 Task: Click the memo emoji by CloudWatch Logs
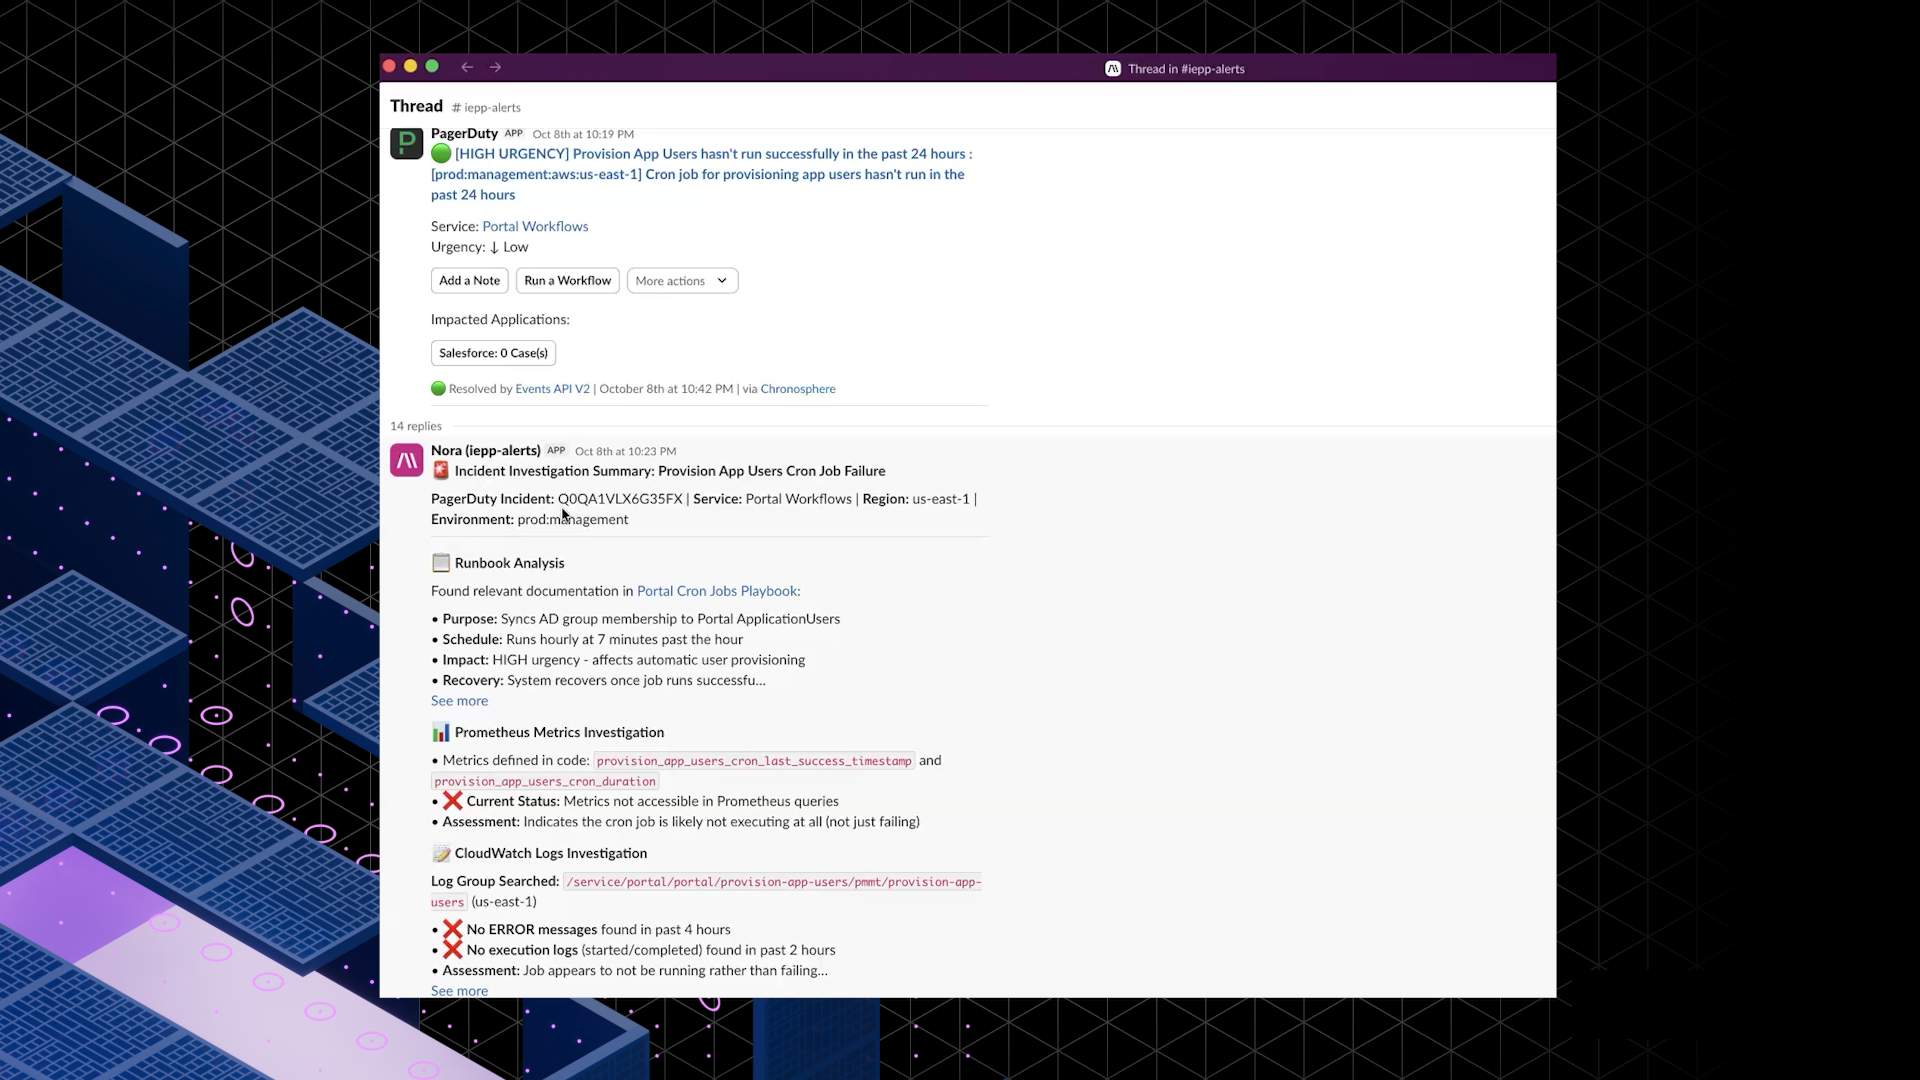pos(441,854)
